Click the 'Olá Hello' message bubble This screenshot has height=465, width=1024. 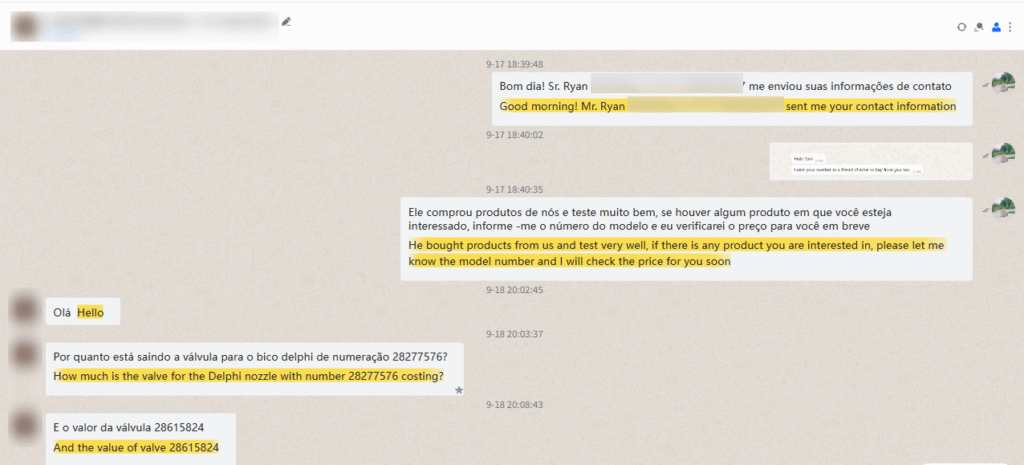click(x=84, y=313)
